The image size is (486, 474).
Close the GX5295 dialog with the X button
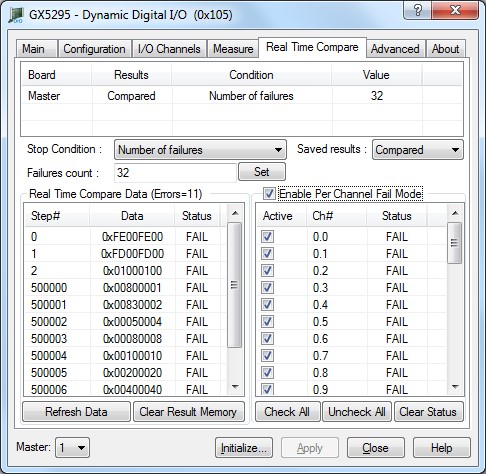pyautogui.click(x=455, y=10)
